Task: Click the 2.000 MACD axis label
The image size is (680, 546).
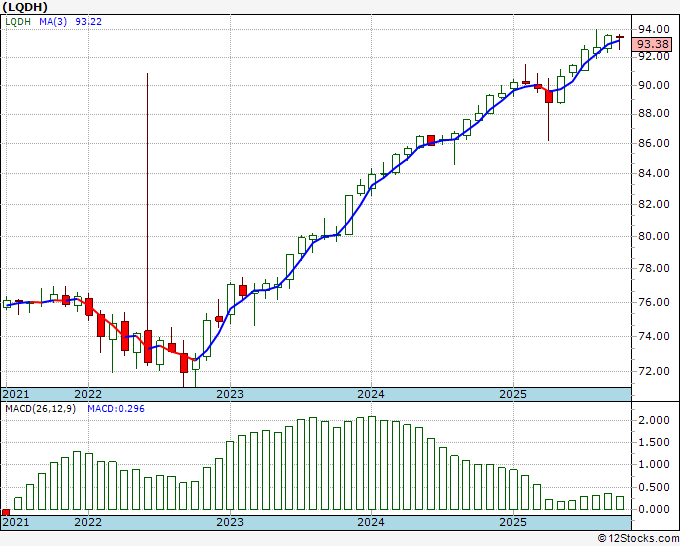Action: pos(654,420)
